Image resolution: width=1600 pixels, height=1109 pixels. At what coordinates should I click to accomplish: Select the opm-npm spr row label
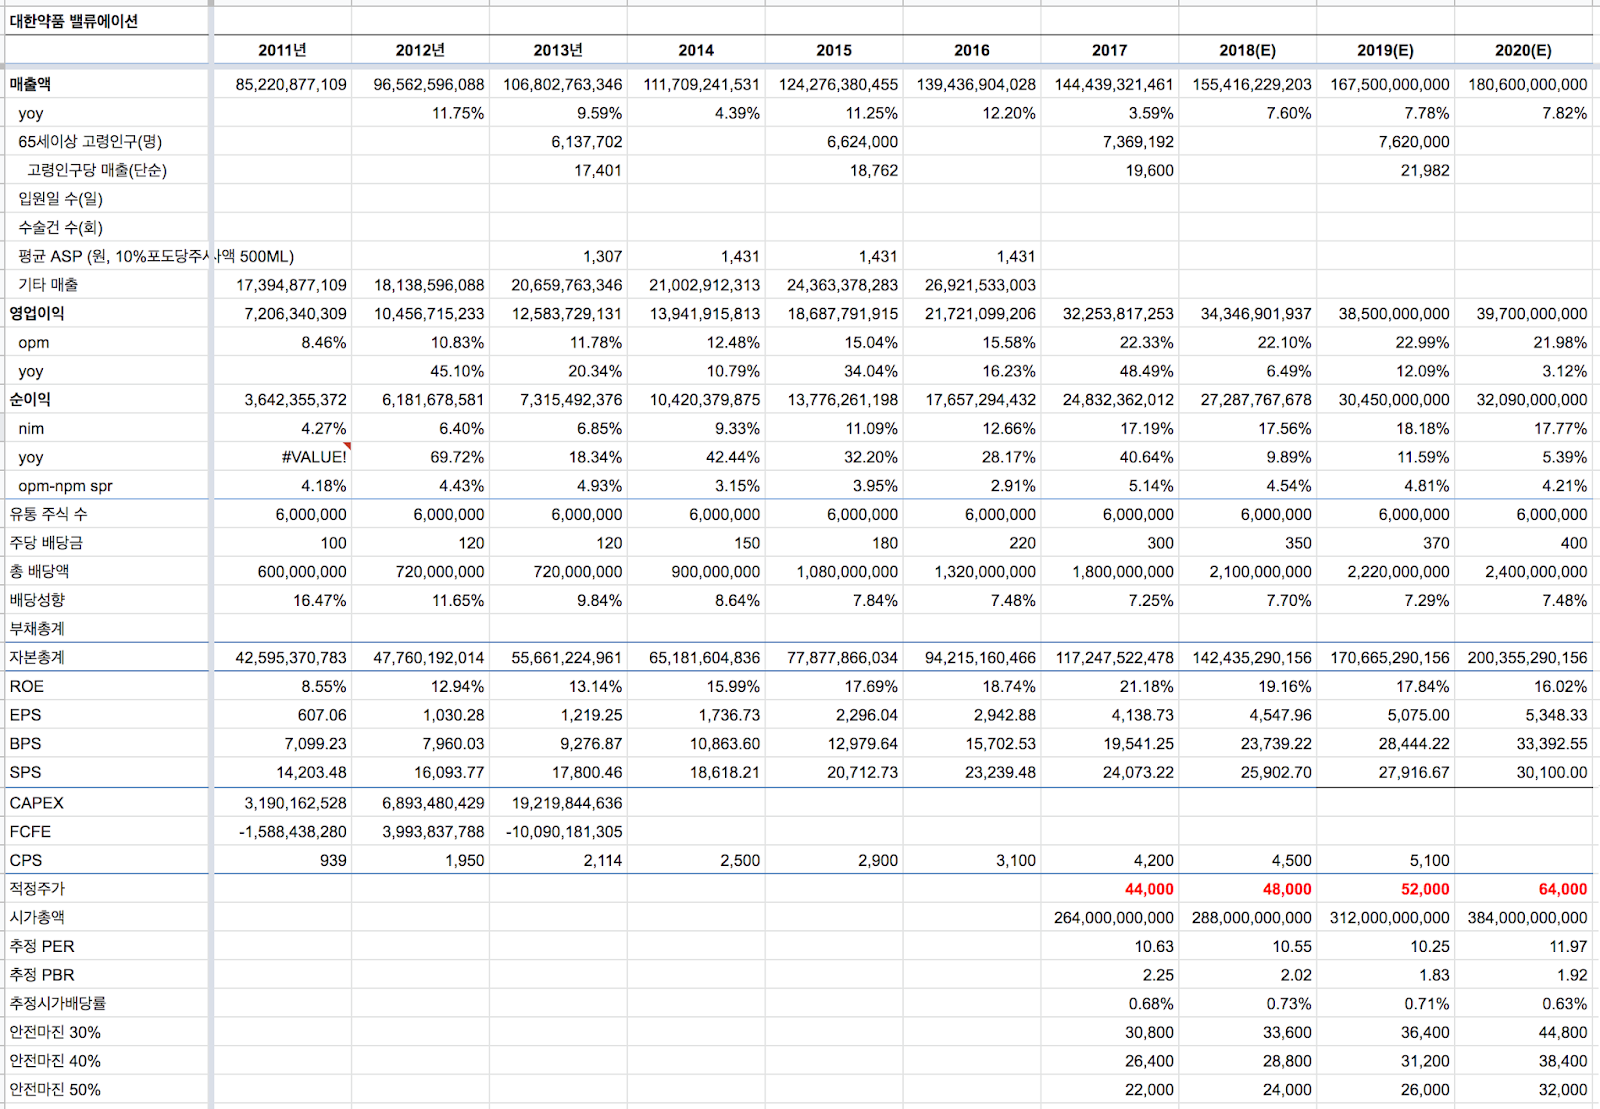coord(65,486)
